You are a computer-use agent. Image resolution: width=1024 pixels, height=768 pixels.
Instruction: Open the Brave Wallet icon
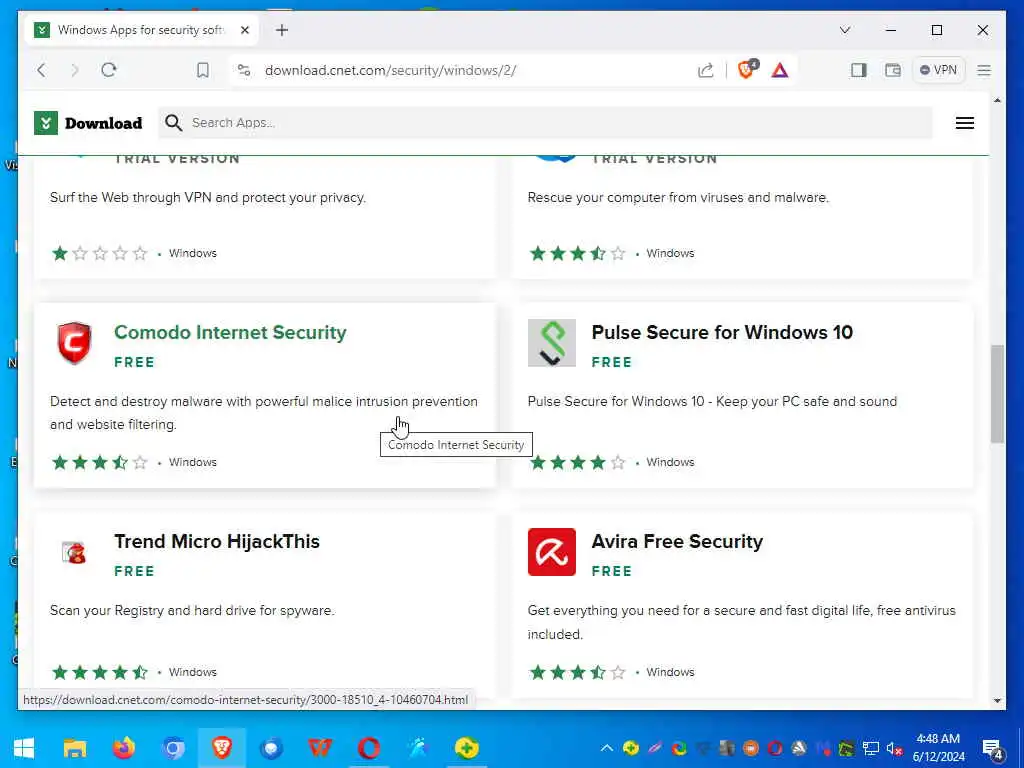pyautogui.click(x=892, y=70)
